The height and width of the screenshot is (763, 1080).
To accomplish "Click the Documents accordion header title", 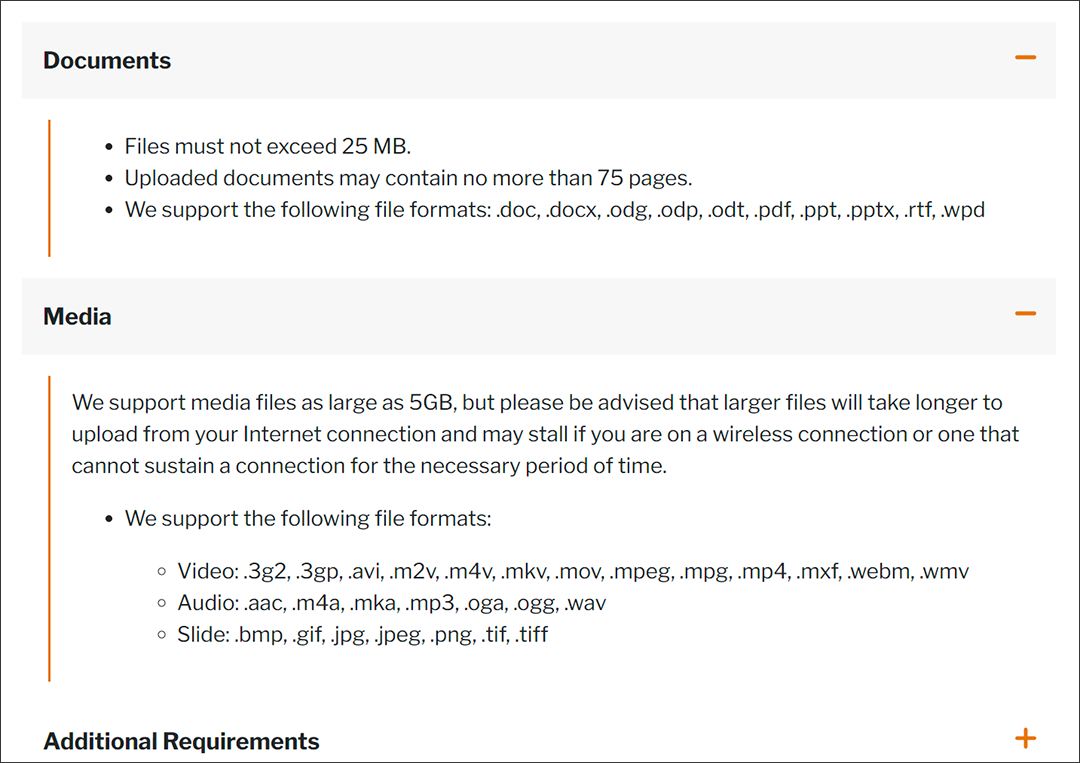I will tap(107, 61).
